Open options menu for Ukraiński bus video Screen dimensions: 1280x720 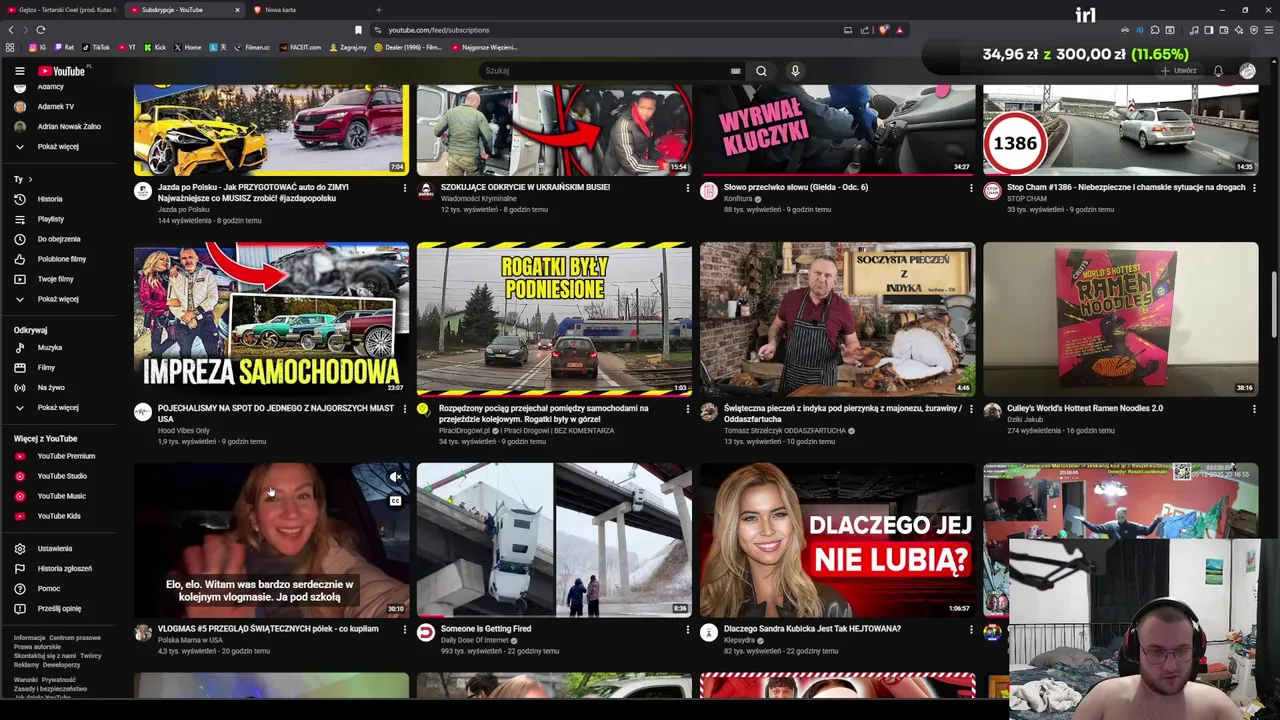pos(687,188)
